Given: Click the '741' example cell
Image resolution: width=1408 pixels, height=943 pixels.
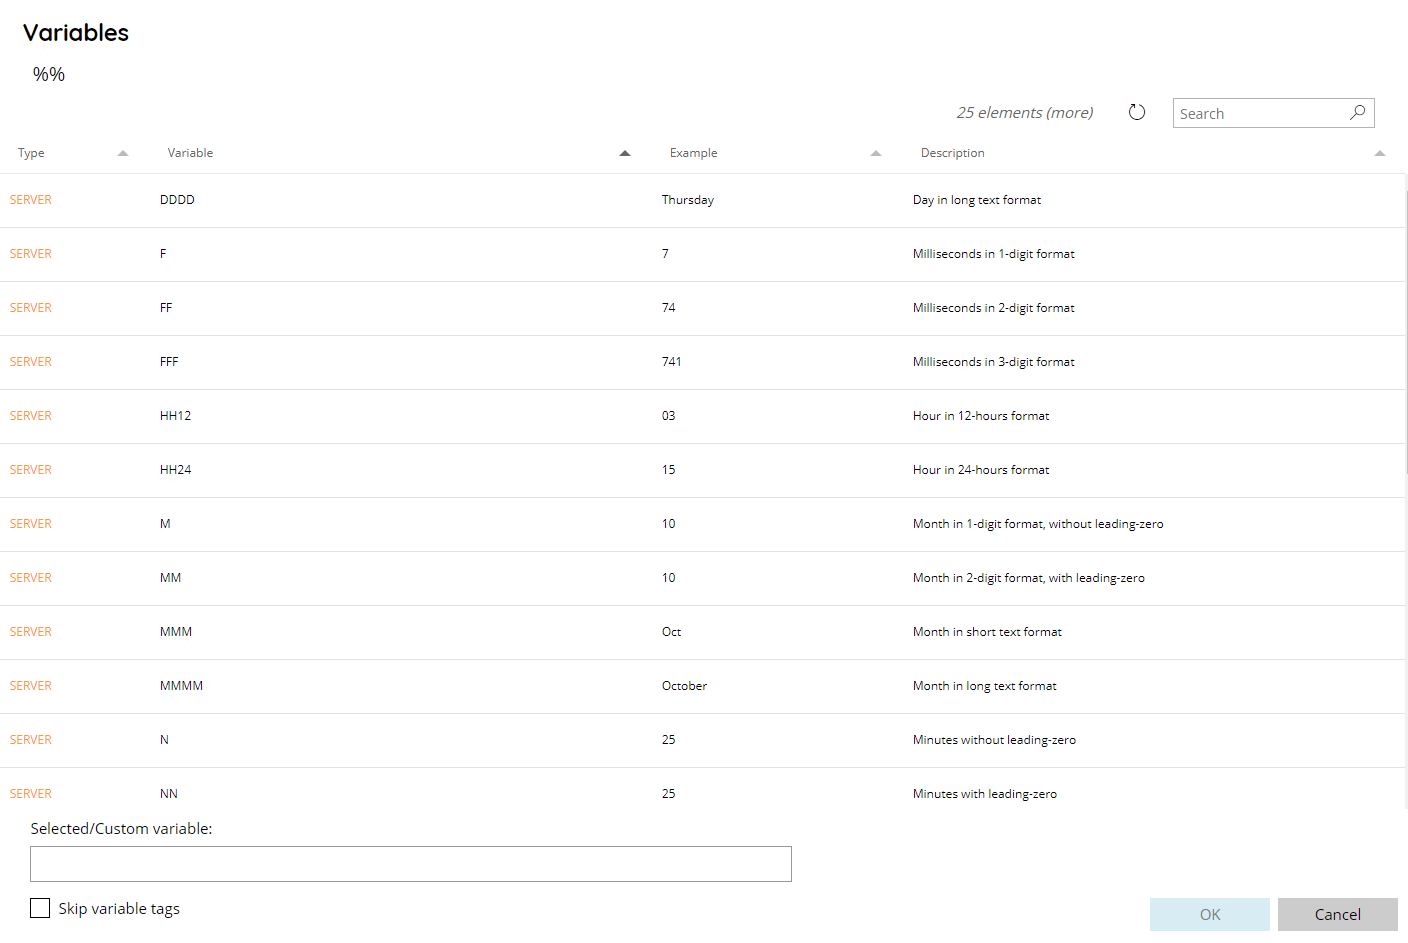Looking at the screenshot, I should point(671,362).
